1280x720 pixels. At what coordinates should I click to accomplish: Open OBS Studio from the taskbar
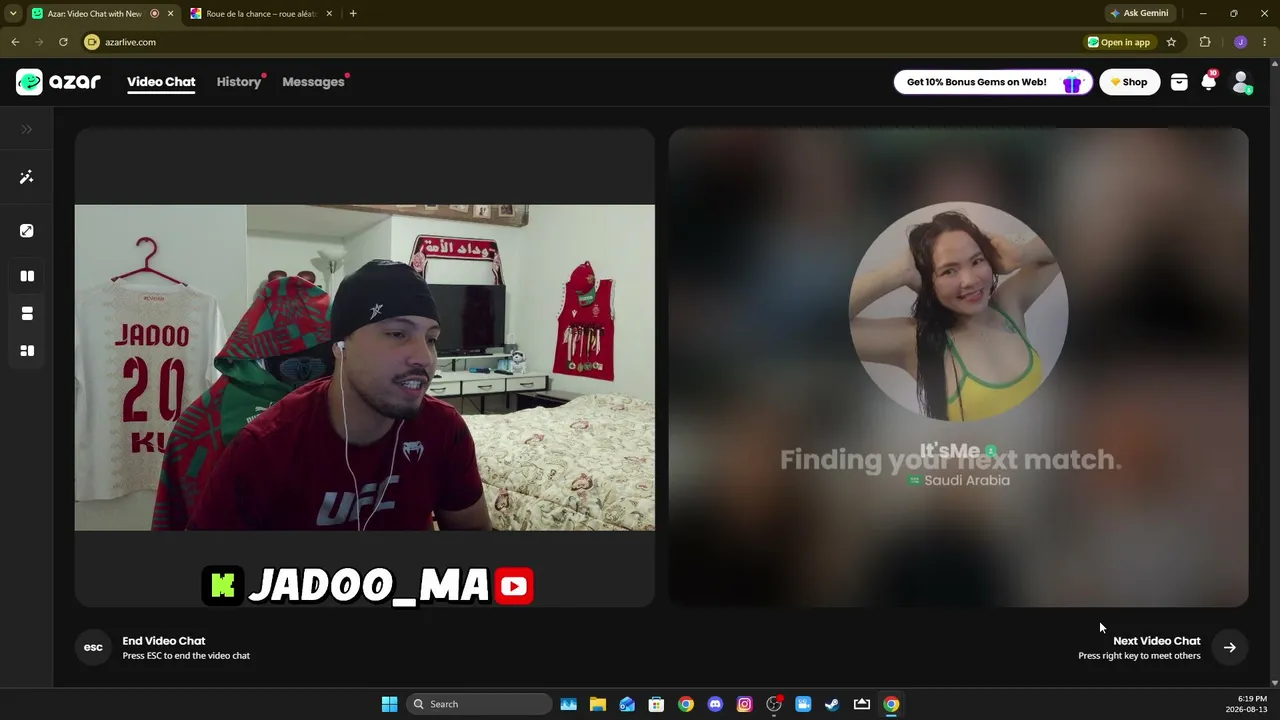tap(773, 704)
